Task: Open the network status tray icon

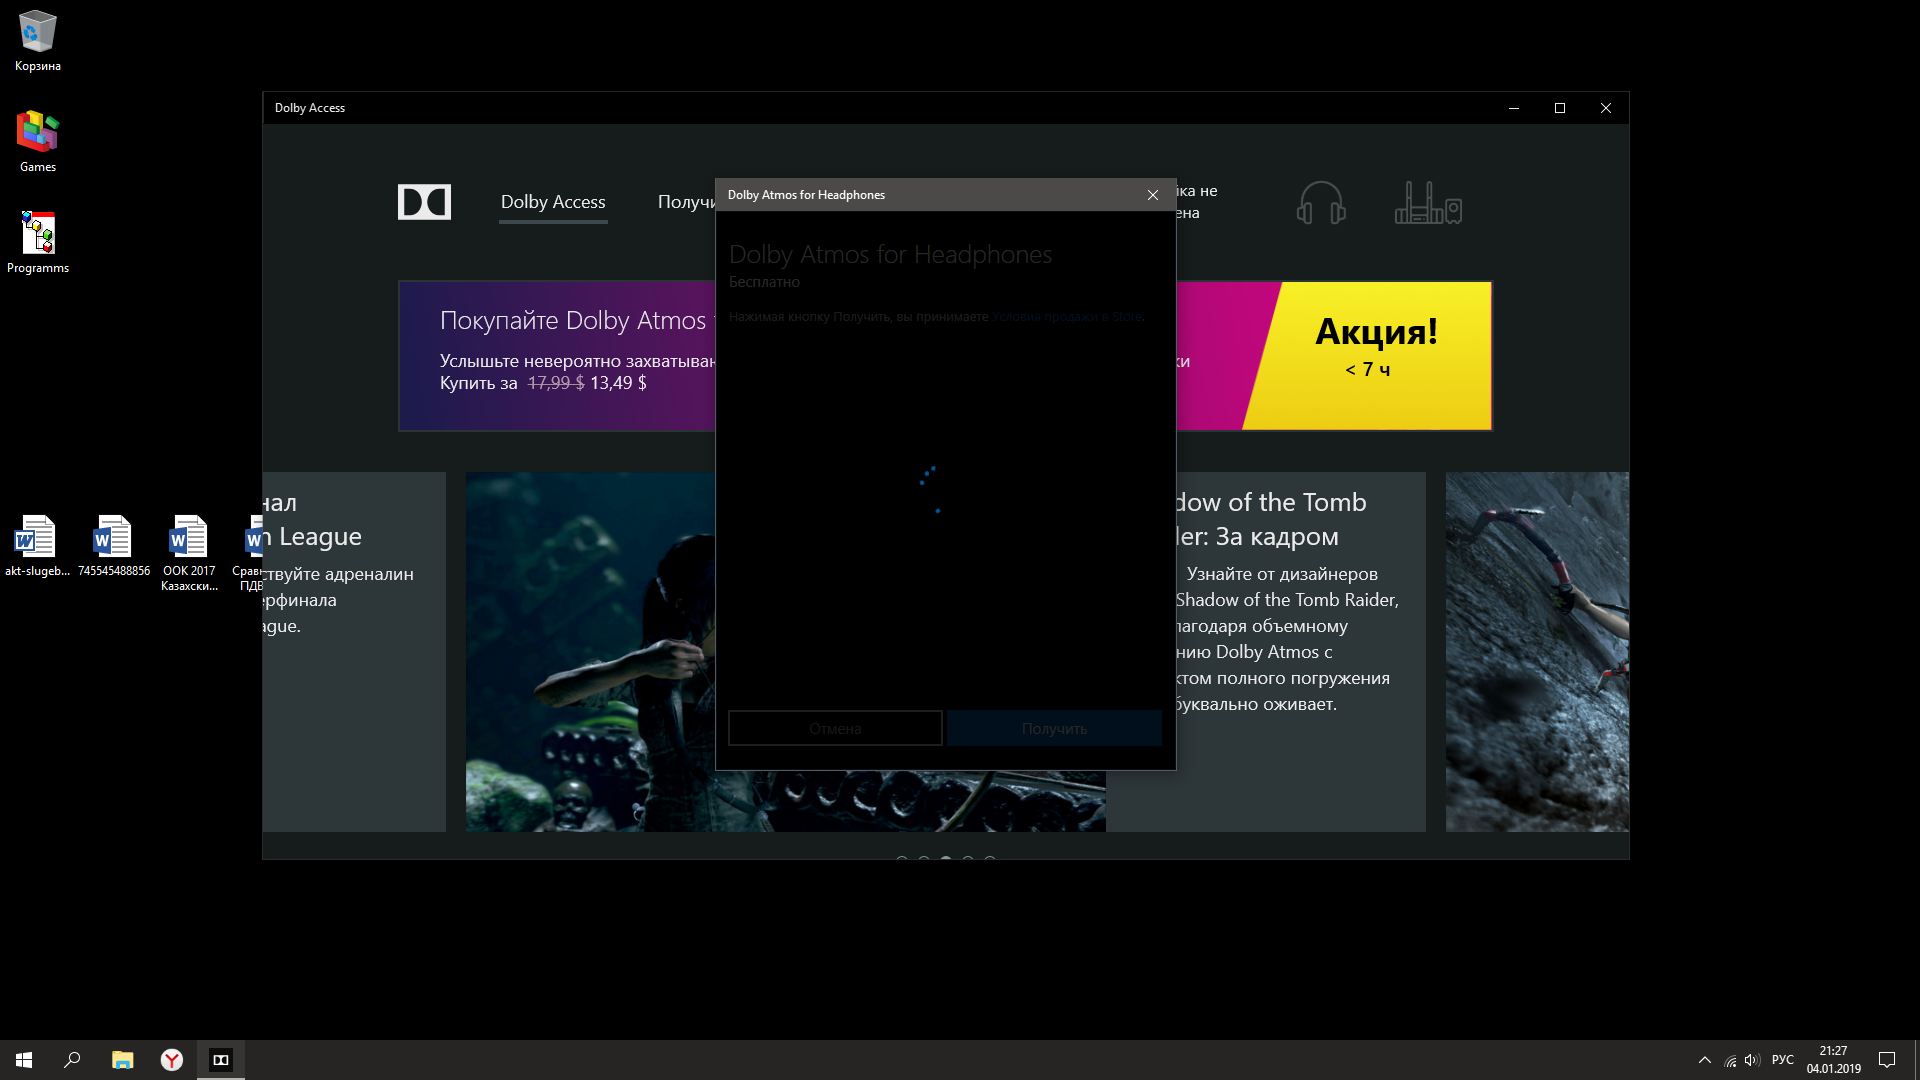Action: pyautogui.click(x=1730, y=1060)
